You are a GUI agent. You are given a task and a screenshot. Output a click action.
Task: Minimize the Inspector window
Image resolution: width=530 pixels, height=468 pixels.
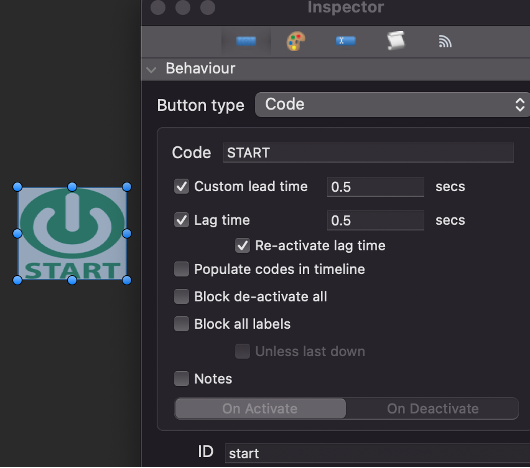click(x=183, y=7)
